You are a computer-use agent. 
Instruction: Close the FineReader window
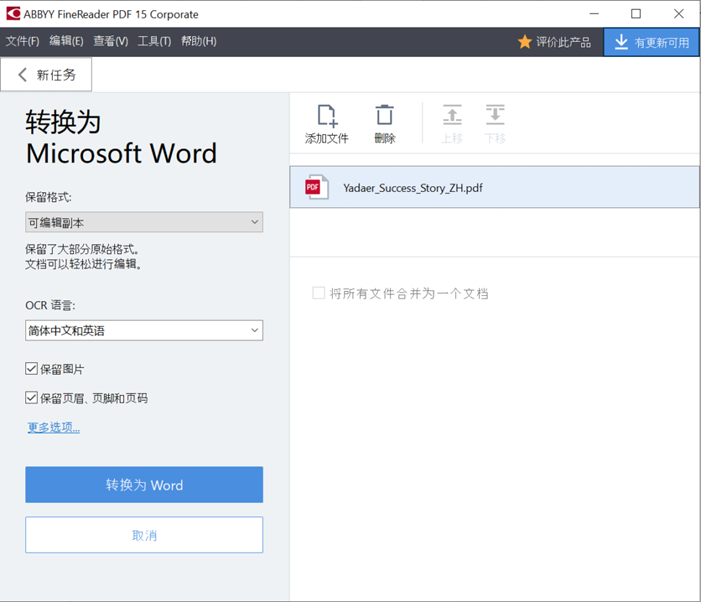[x=679, y=14]
